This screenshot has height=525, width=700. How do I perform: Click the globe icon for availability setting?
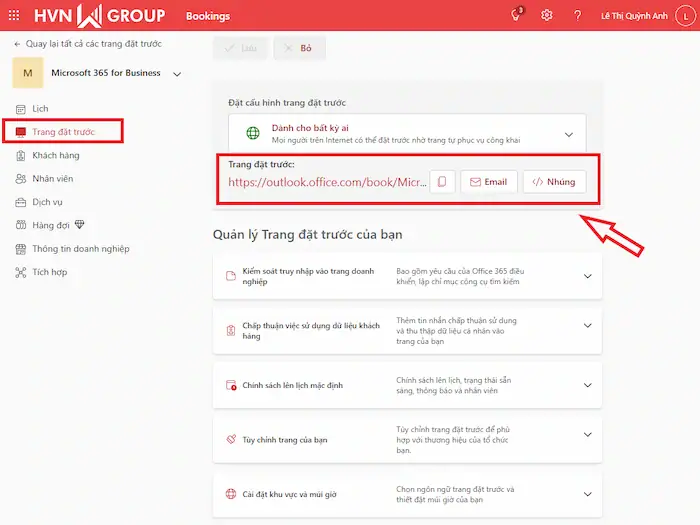point(253,134)
